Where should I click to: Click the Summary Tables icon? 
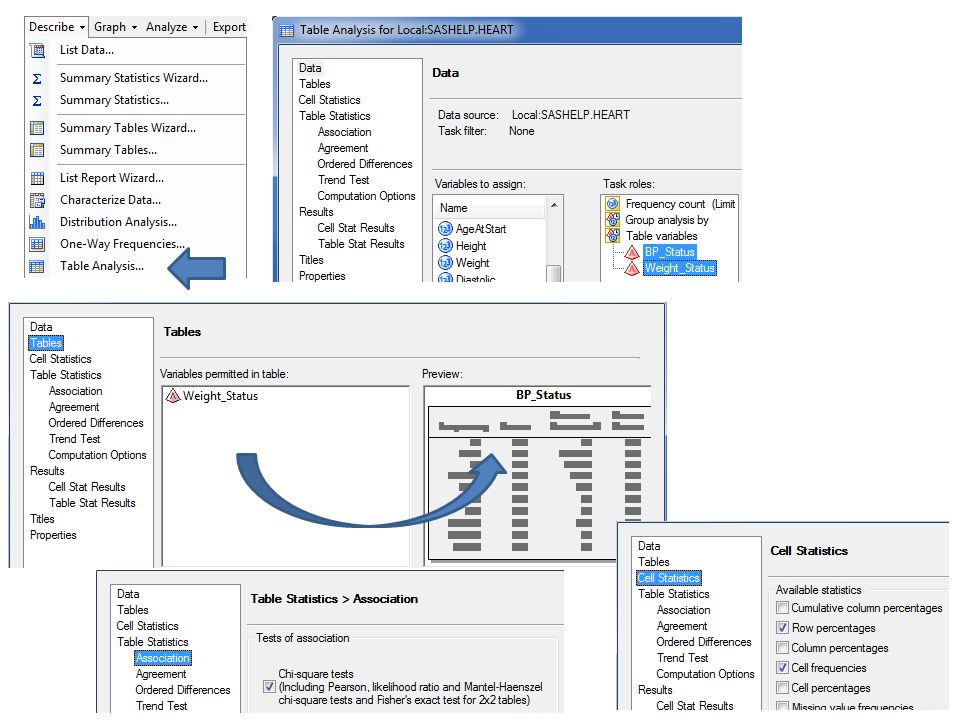click(x=37, y=150)
